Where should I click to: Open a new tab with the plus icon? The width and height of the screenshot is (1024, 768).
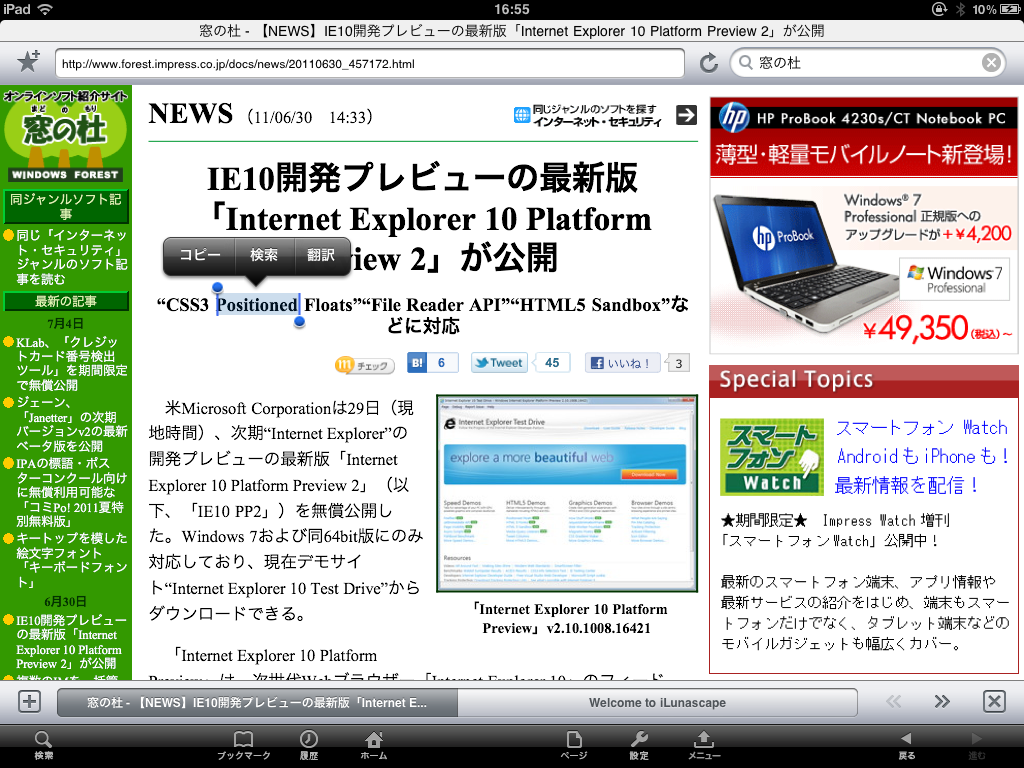point(29,701)
